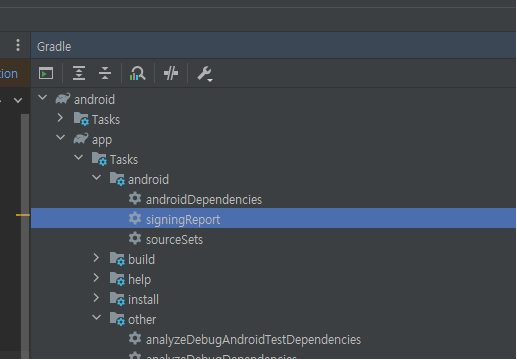The image size is (517, 360).
Task: Expand the build task group
Action: tap(96, 258)
